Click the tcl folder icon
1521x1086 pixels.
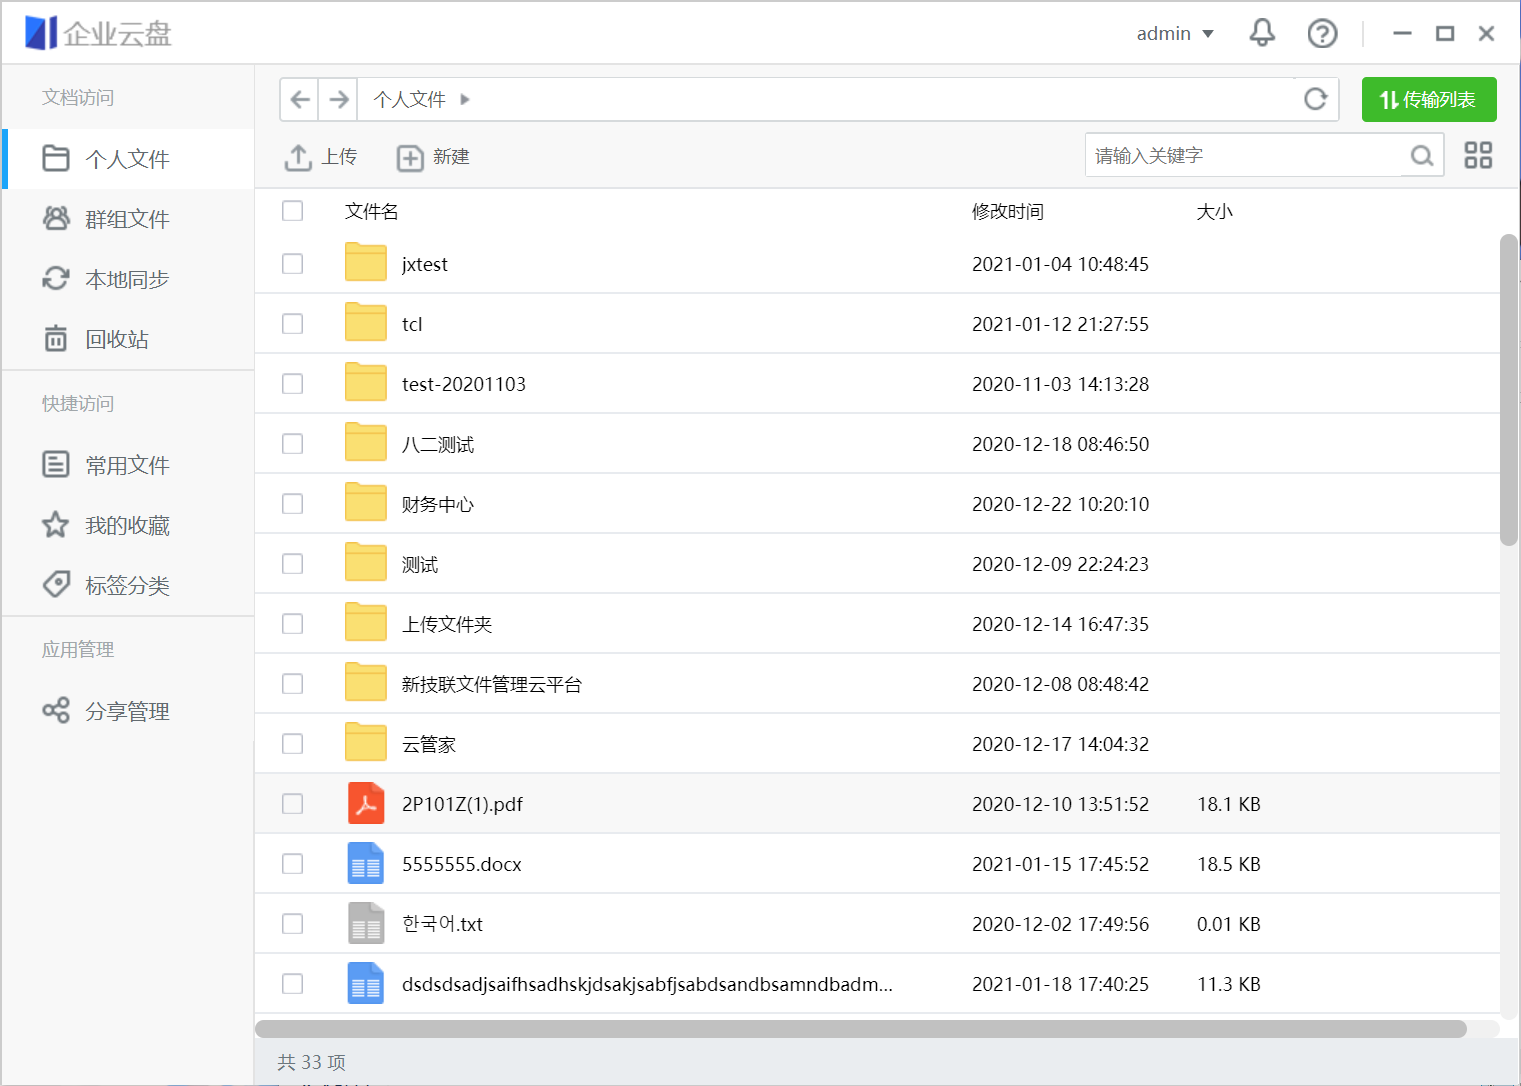click(x=366, y=322)
